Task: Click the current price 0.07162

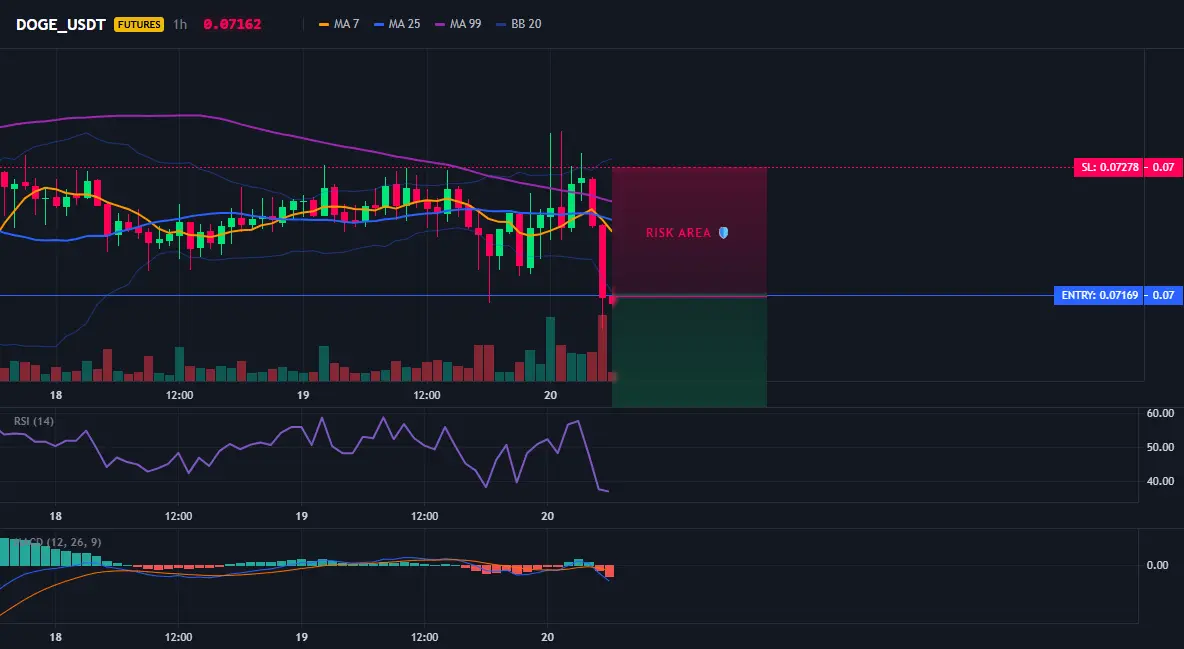Action: click(232, 24)
